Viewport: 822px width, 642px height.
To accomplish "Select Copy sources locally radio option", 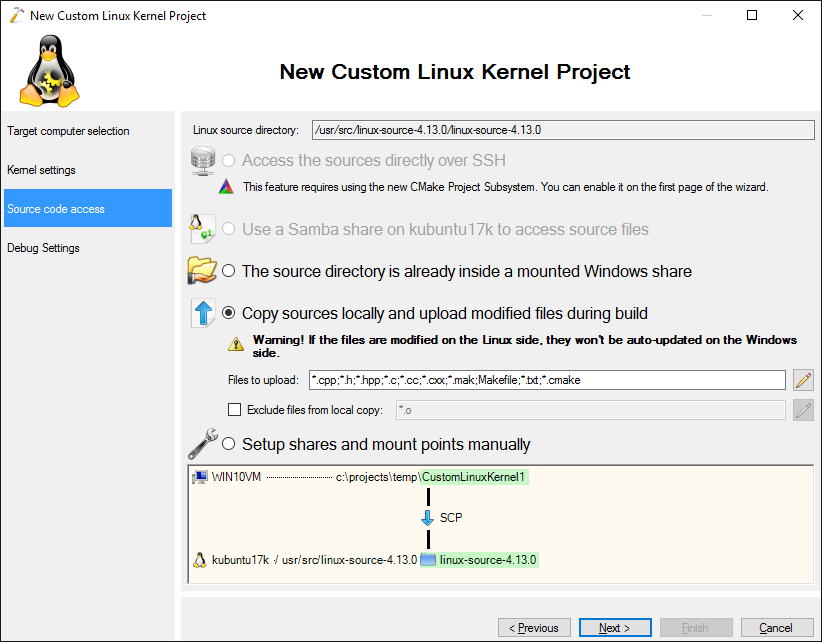I will (x=229, y=313).
